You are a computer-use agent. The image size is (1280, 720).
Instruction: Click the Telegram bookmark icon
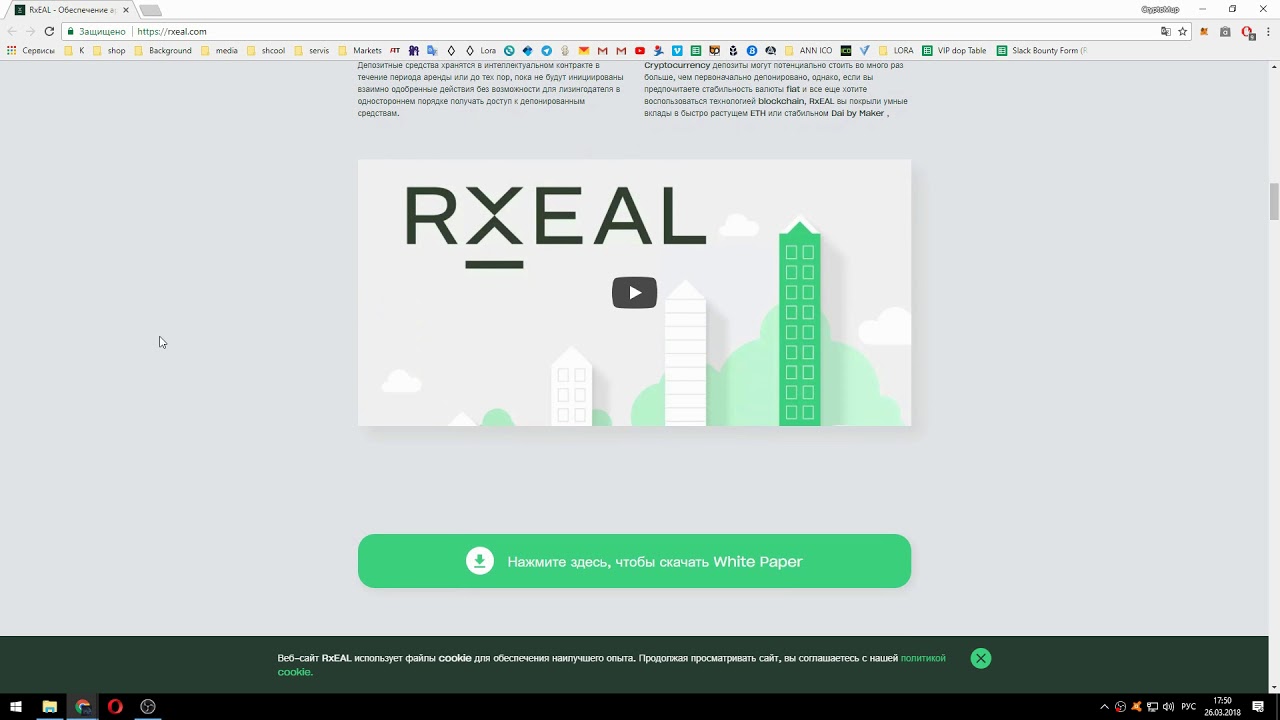[546, 50]
